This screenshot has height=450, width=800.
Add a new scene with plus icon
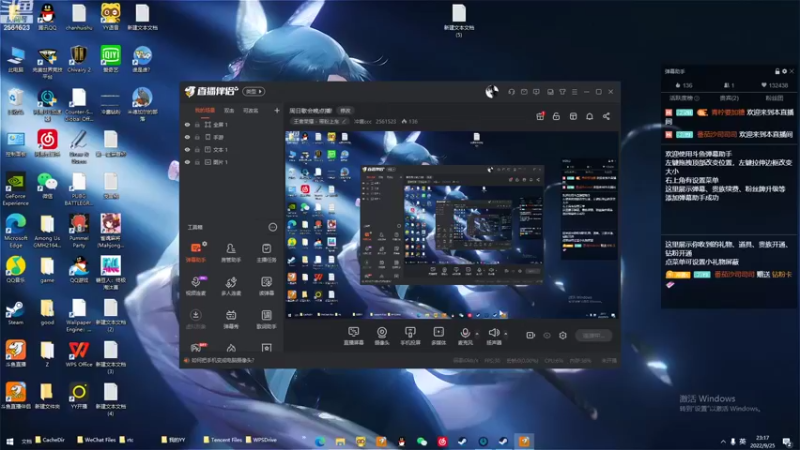coord(277,110)
